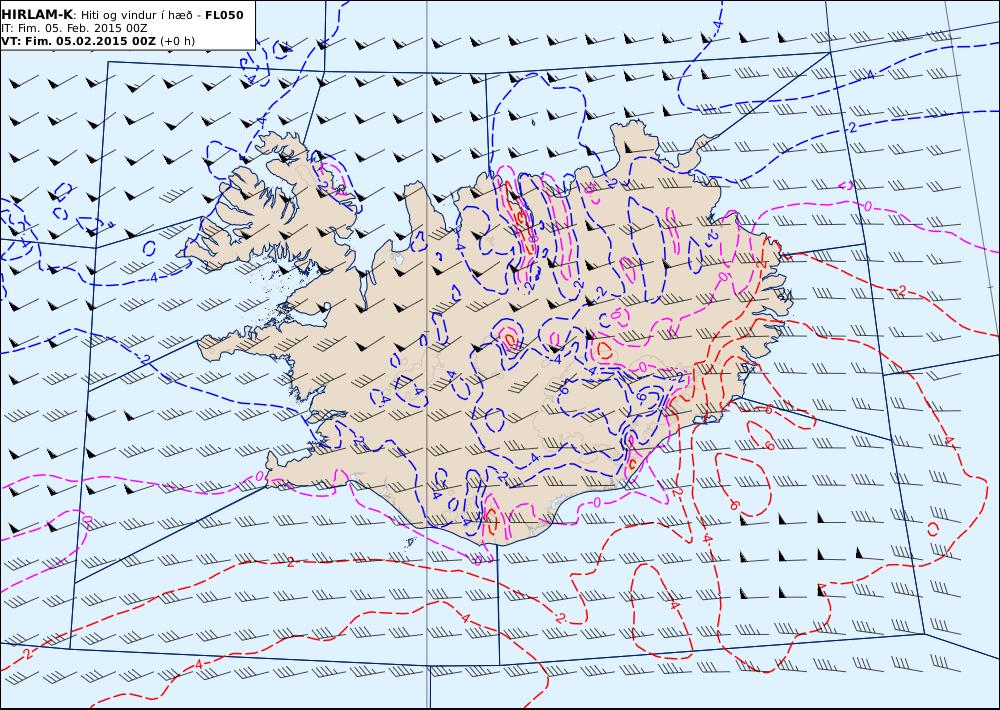Click the (+0 h) forecast offset label
The height and width of the screenshot is (710, 1000).
pos(177,41)
